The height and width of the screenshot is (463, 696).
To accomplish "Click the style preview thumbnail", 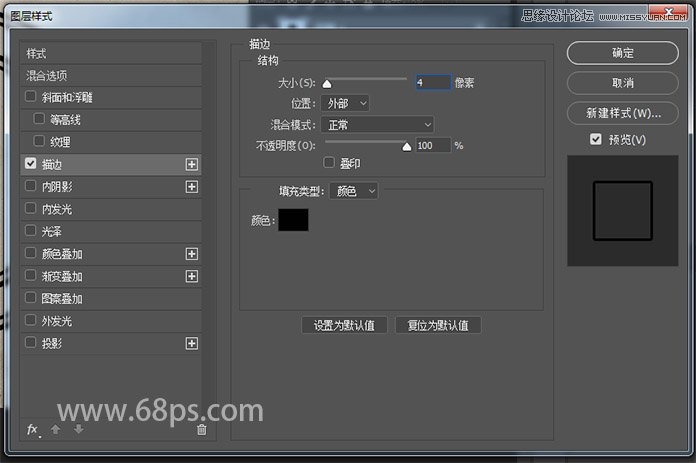I will (622, 211).
